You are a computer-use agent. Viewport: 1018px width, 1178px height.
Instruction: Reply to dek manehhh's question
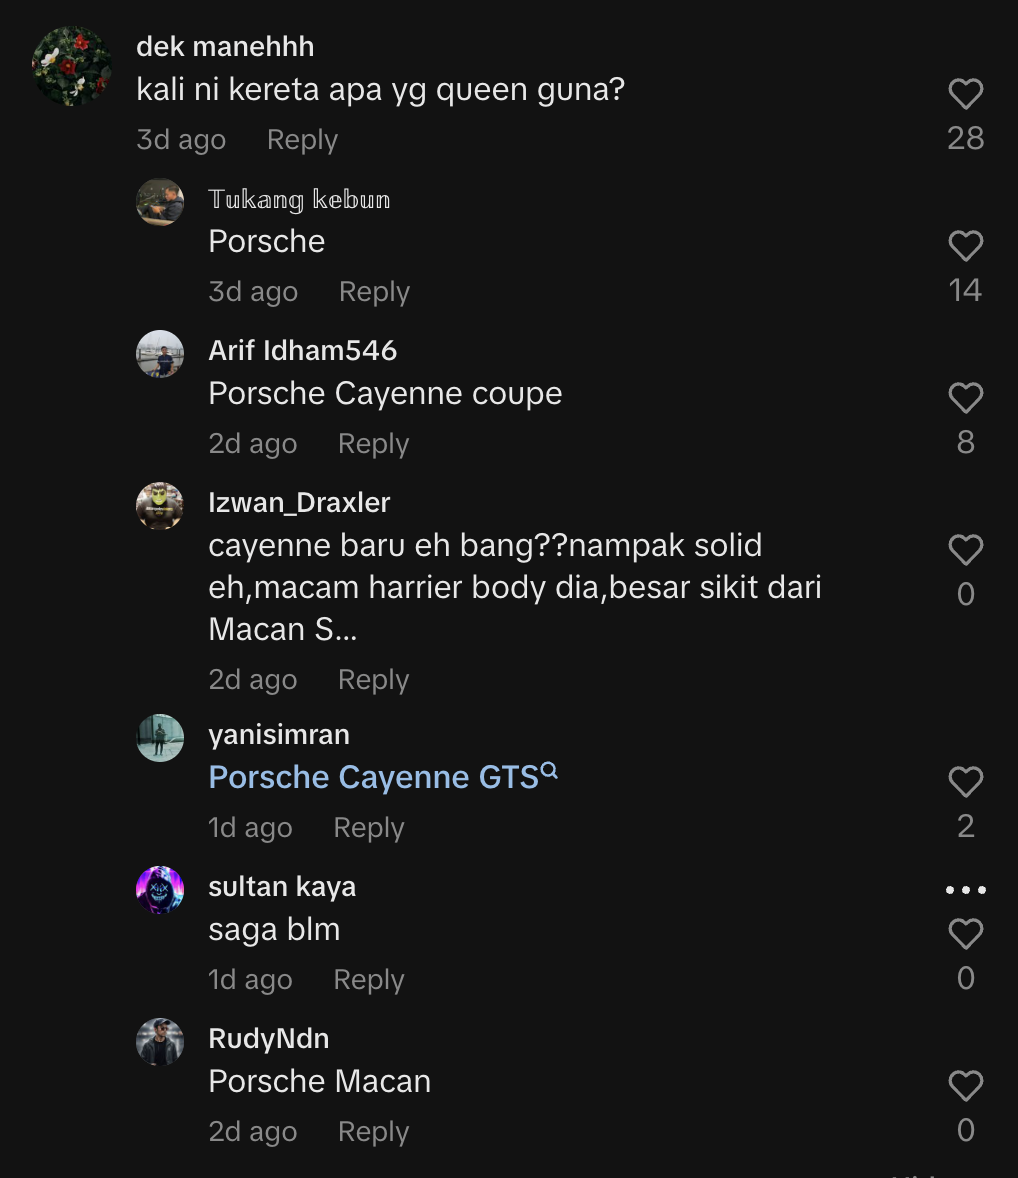tap(302, 140)
